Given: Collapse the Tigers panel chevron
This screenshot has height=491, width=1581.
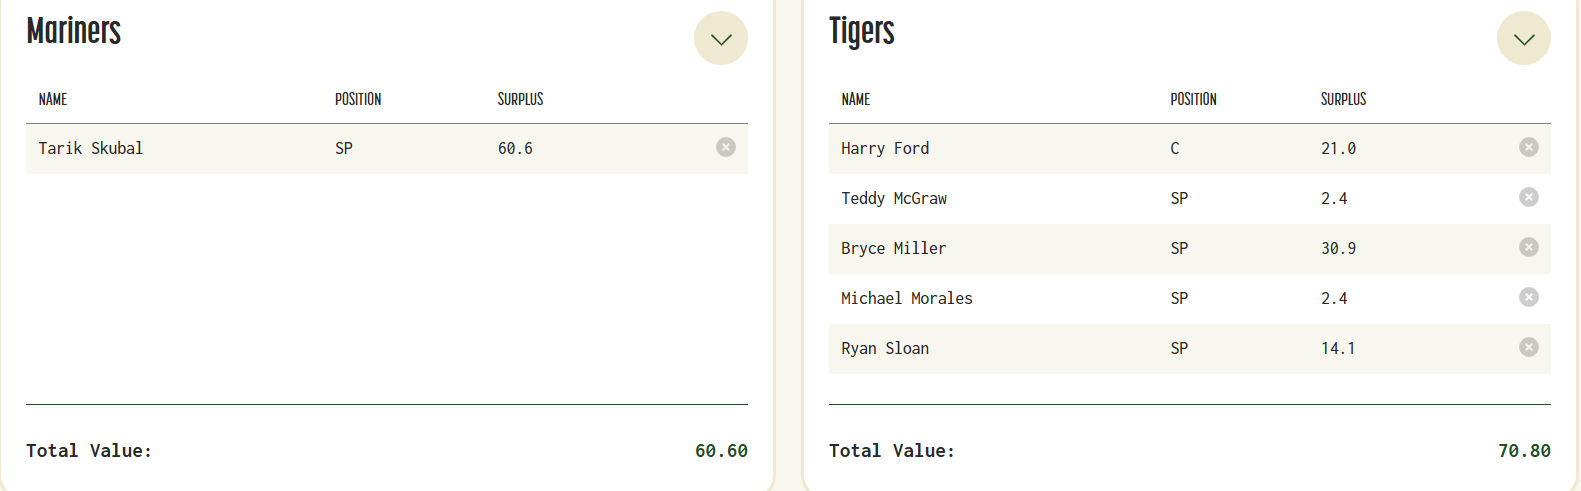Looking at the screenshot, I should (1523, 38).
